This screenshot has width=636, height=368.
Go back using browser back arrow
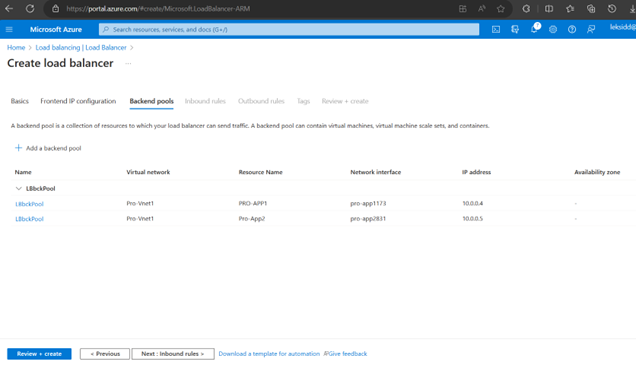point(9,9)
